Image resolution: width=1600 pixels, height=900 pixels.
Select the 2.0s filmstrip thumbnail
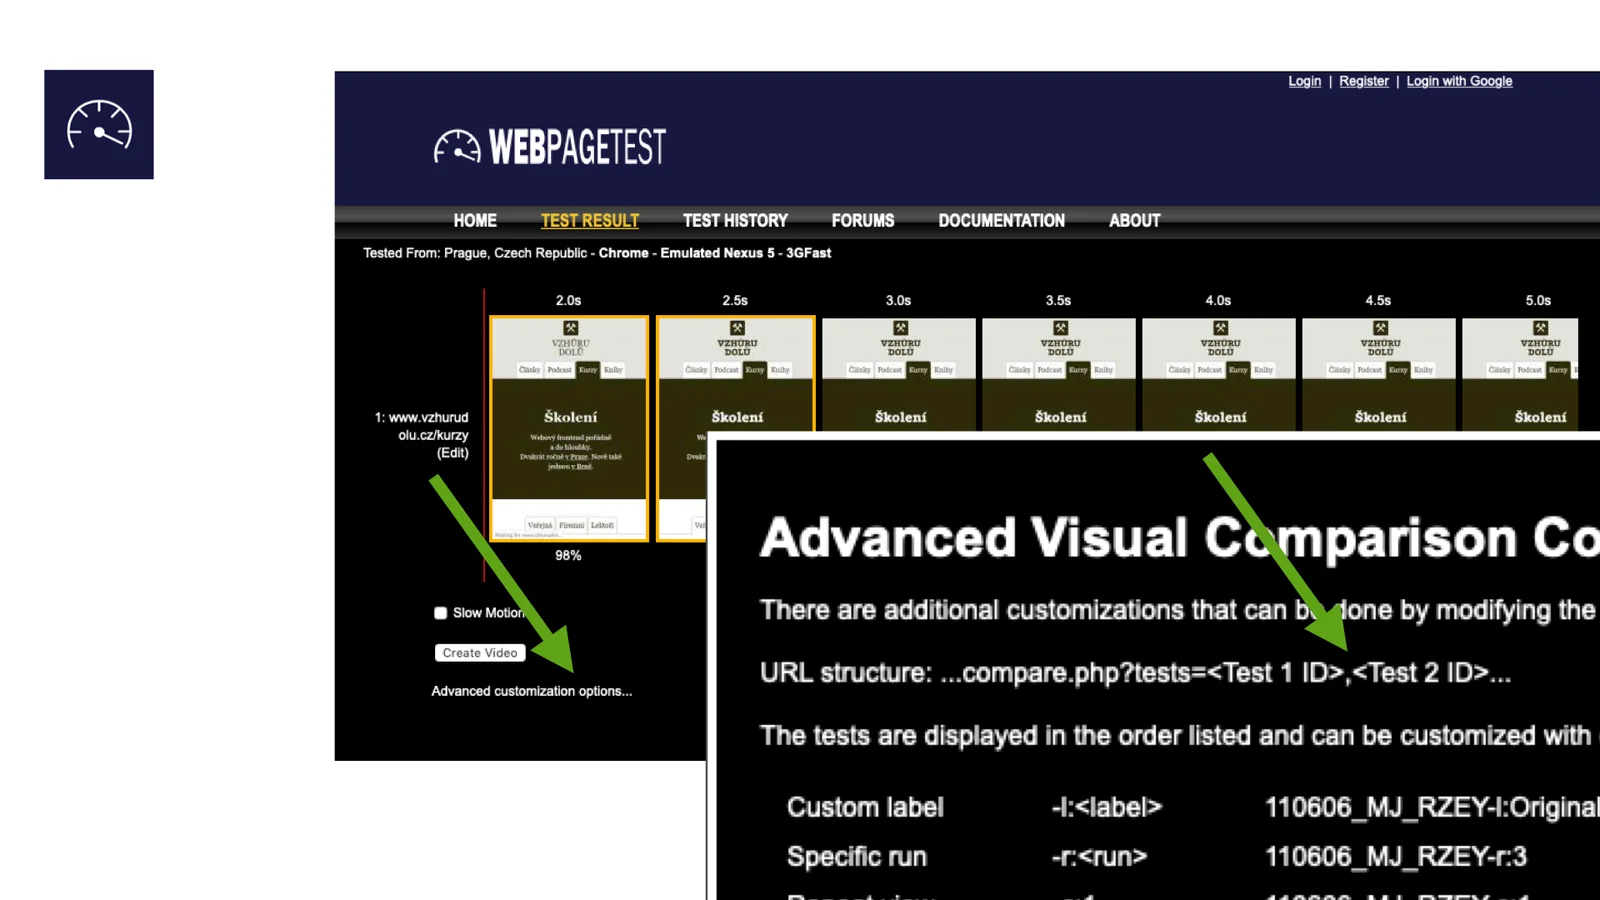pyautogui.click(x=569, y=428)
